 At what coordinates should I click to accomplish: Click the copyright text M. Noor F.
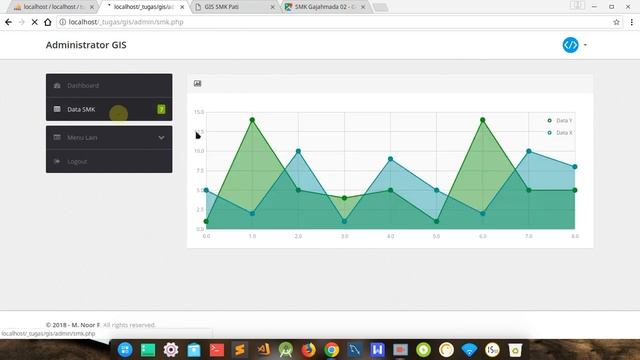86,325
